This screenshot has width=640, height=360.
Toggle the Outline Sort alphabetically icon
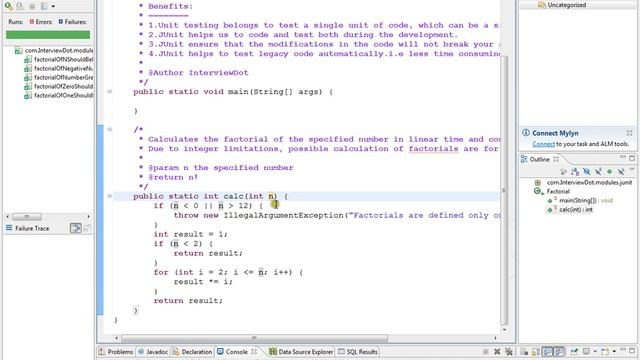point(575,171)
